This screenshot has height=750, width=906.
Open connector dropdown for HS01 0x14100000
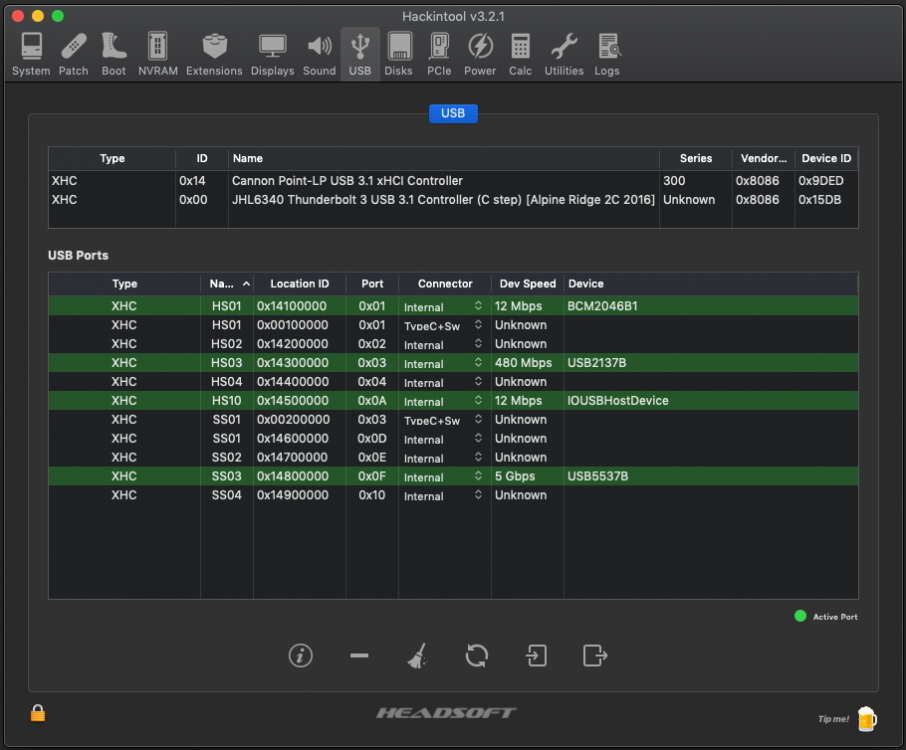pos(444,306)
